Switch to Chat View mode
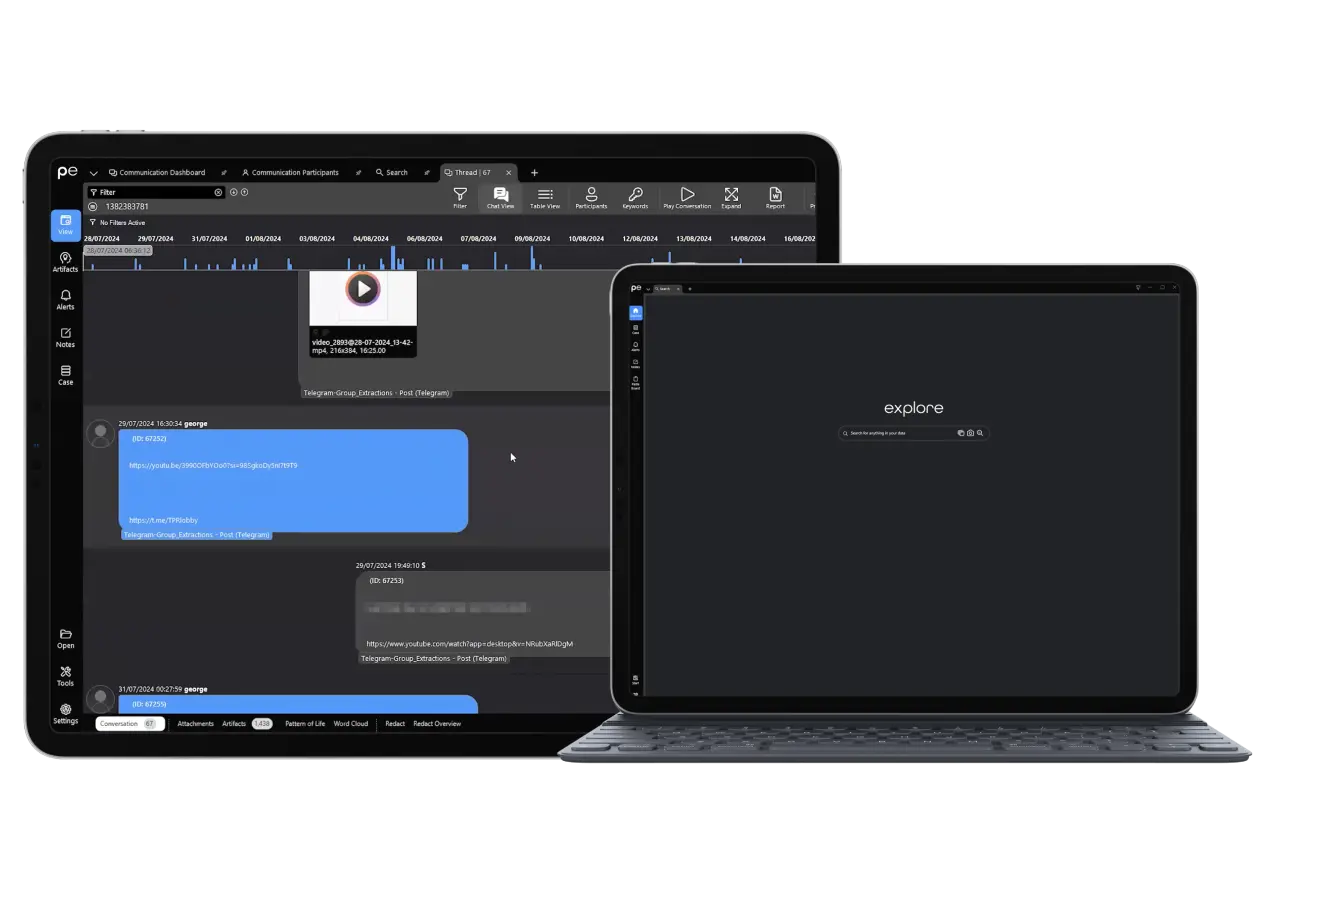The image size is (1334, 922). pos(500,197)
